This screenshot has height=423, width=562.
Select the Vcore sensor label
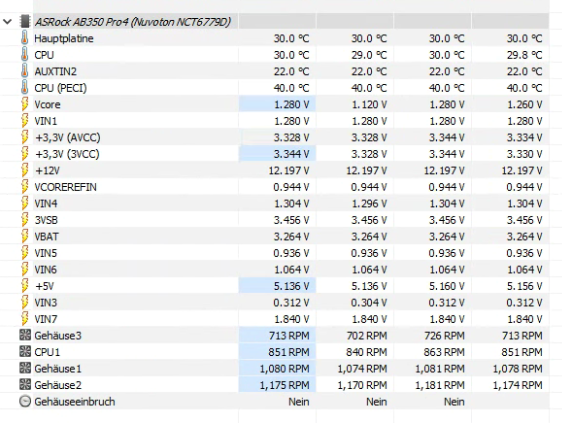[x=47, y=104]
